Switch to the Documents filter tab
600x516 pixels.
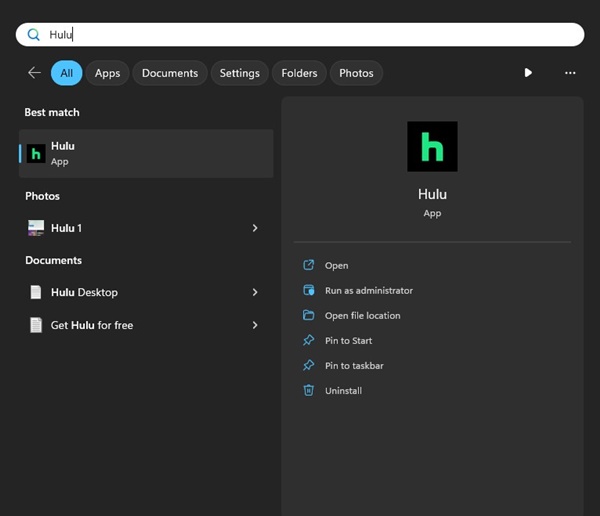170,73
